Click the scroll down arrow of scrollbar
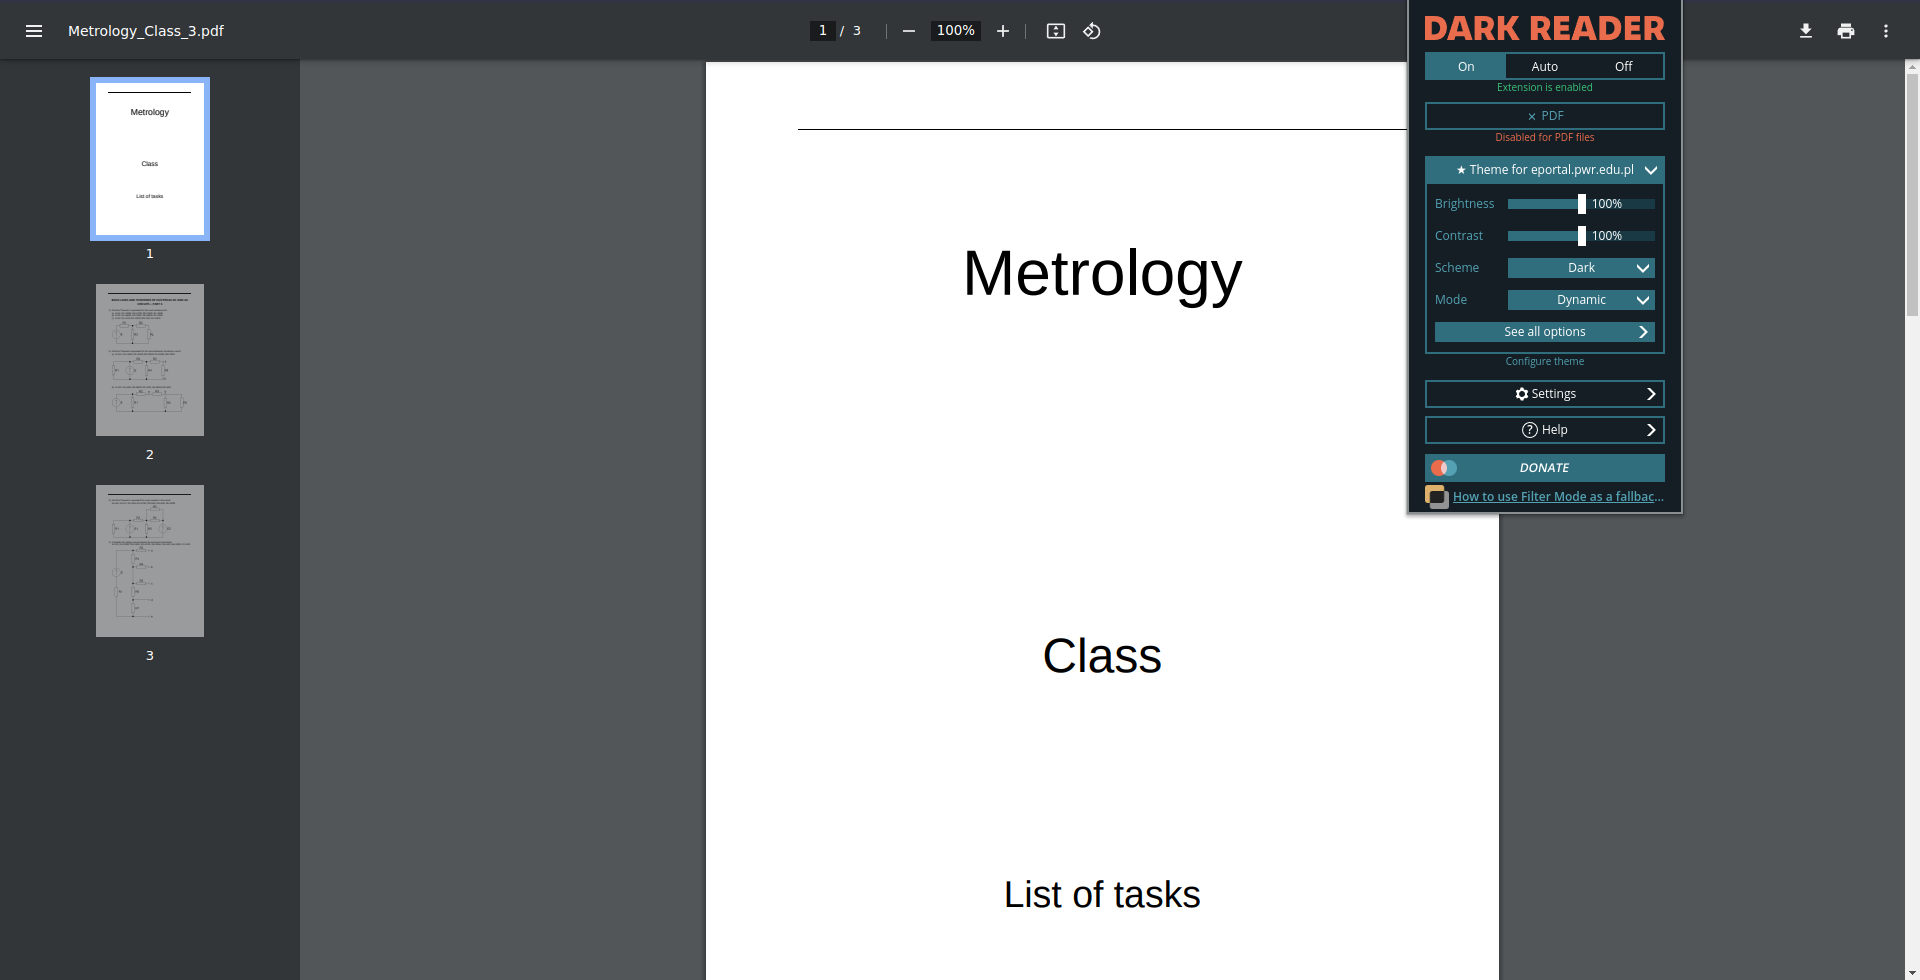1920x980 pixels. (1912, 972)
